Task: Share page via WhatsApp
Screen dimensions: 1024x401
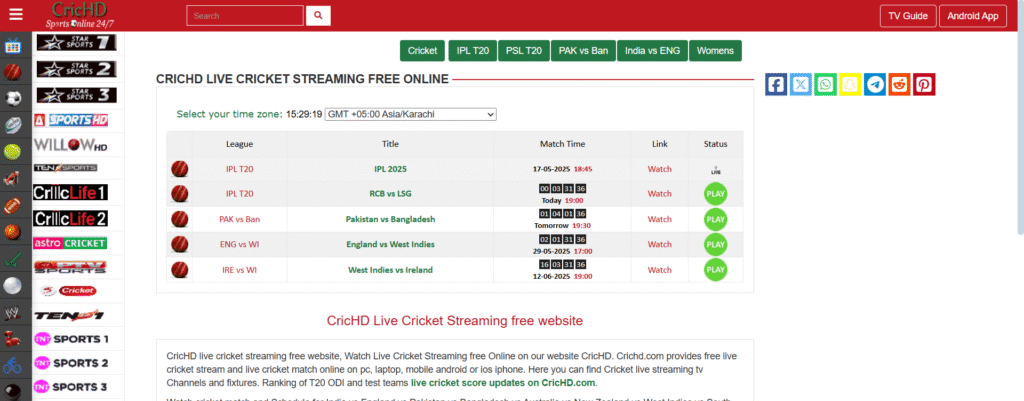Action: coord(825,84)
